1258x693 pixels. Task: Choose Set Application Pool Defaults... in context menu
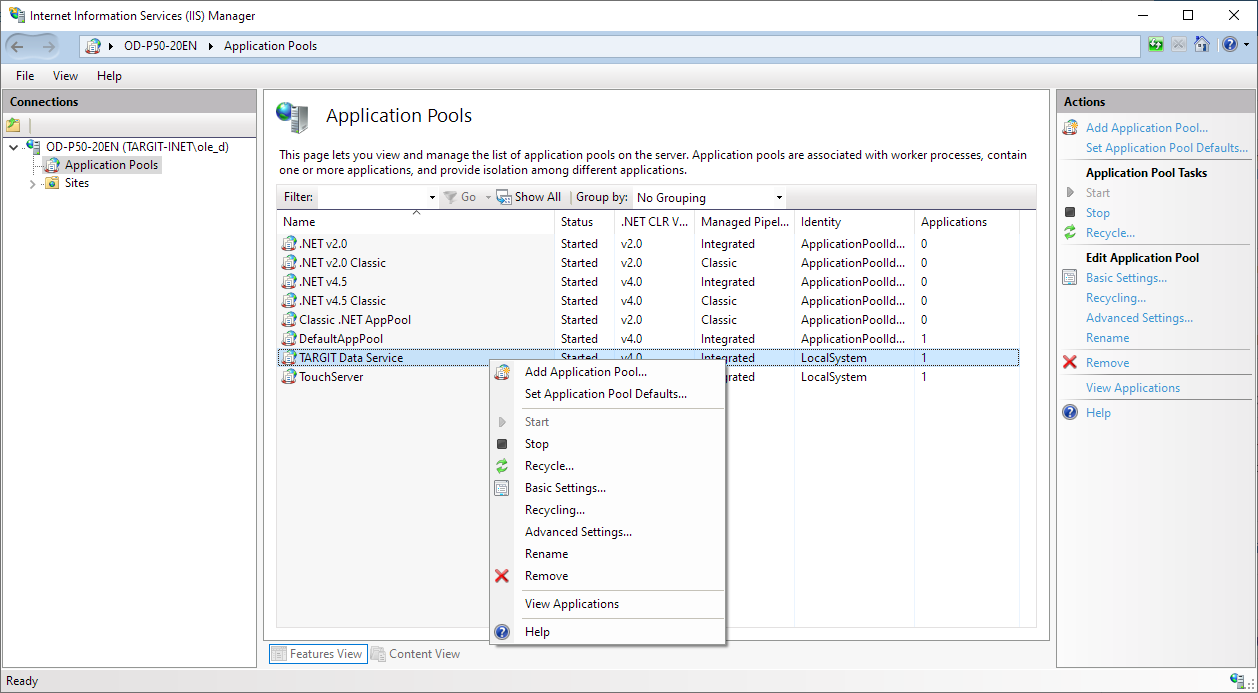point(608,394)
